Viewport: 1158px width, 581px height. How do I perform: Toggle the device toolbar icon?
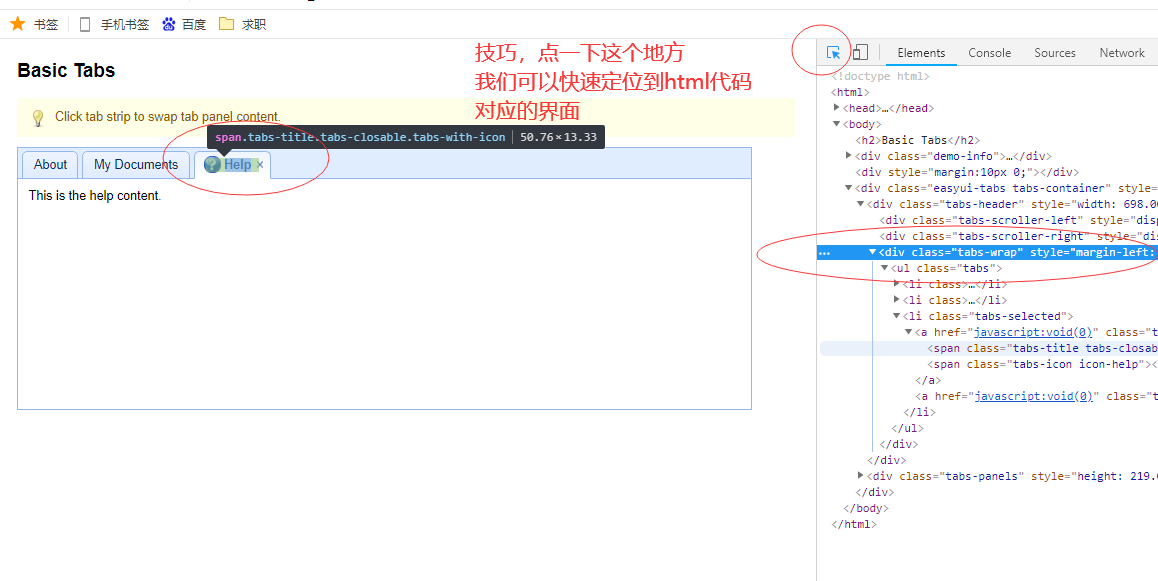pyautogui.click(x=860, y=52)
